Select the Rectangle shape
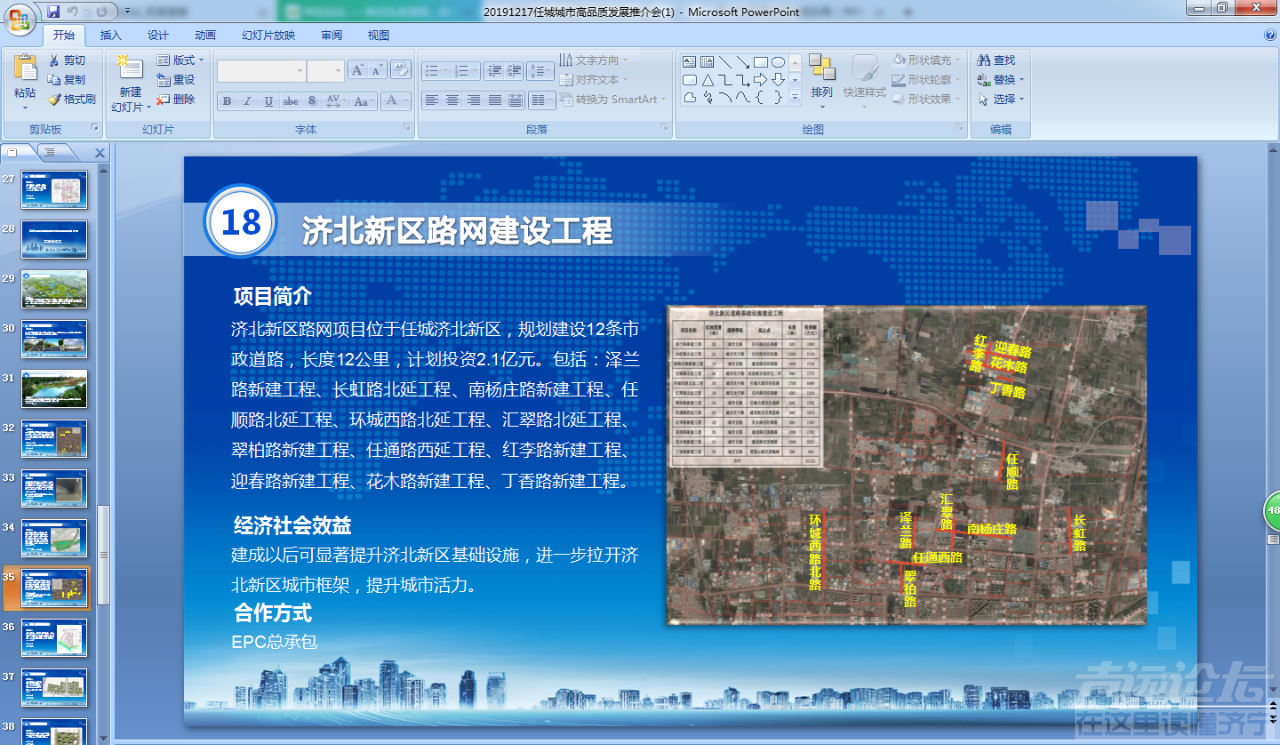1280x745 pixels. [x=760, y=62]
